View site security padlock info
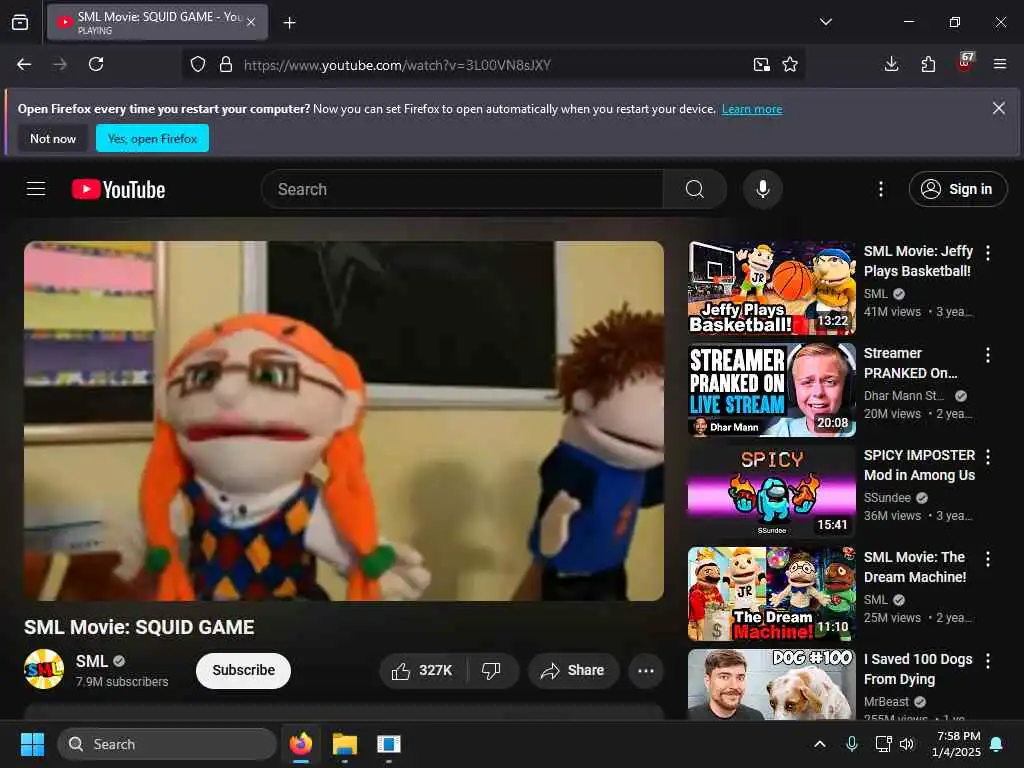The height and width of the screenshot is (768, 1024). click(x=226, y=64)
